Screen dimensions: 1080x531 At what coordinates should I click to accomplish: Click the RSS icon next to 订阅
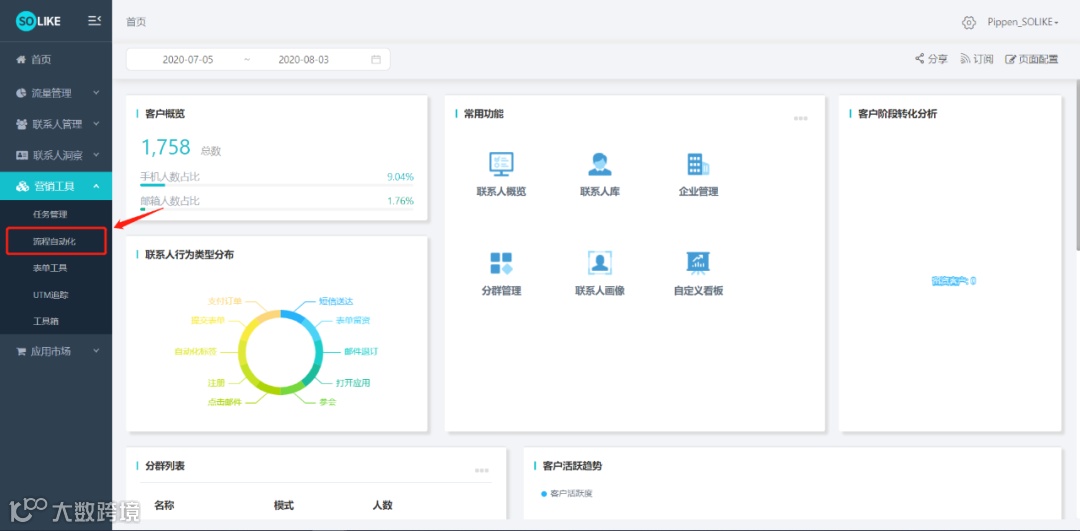(x=966, y=59)
